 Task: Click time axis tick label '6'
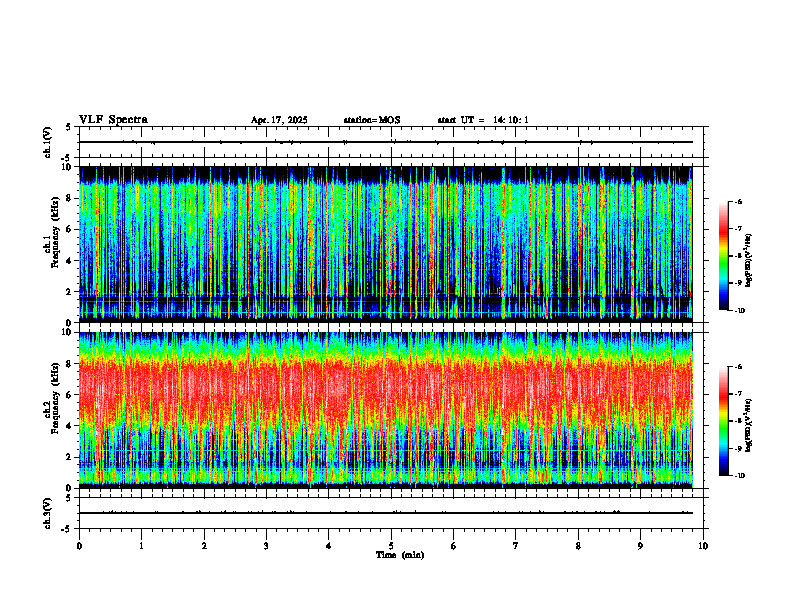454,546
